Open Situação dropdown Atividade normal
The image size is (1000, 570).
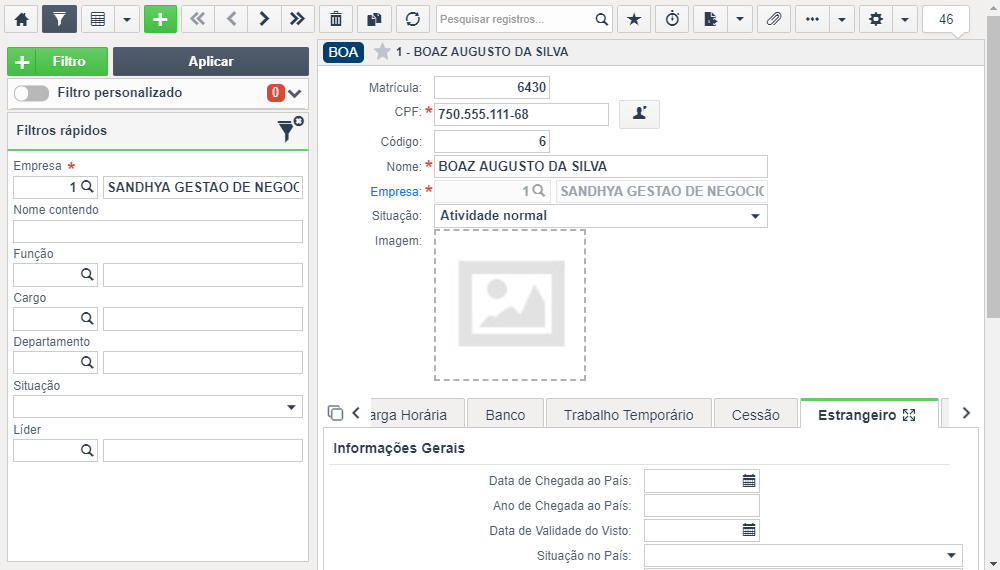[601, 216]
